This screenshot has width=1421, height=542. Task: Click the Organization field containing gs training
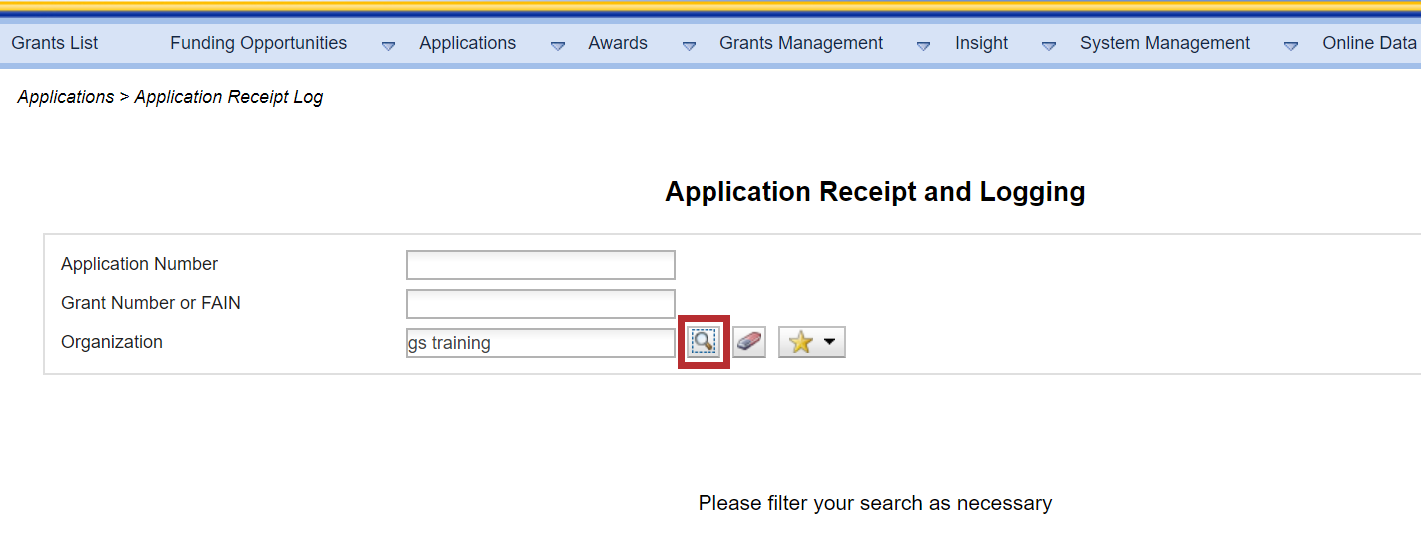(540, 343)
